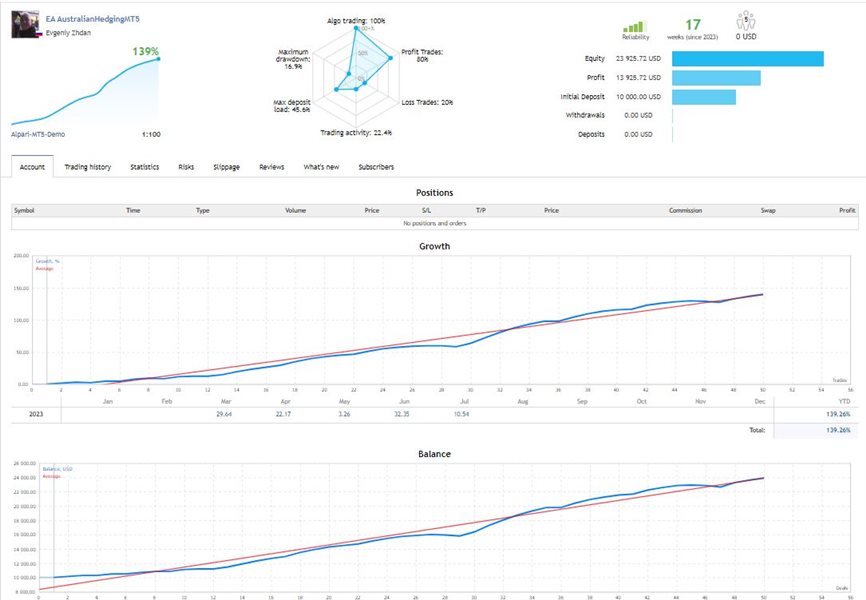Screen dimensions: 866x600
Task: Click the Profit bar
Action: click(x=716, y=78)
